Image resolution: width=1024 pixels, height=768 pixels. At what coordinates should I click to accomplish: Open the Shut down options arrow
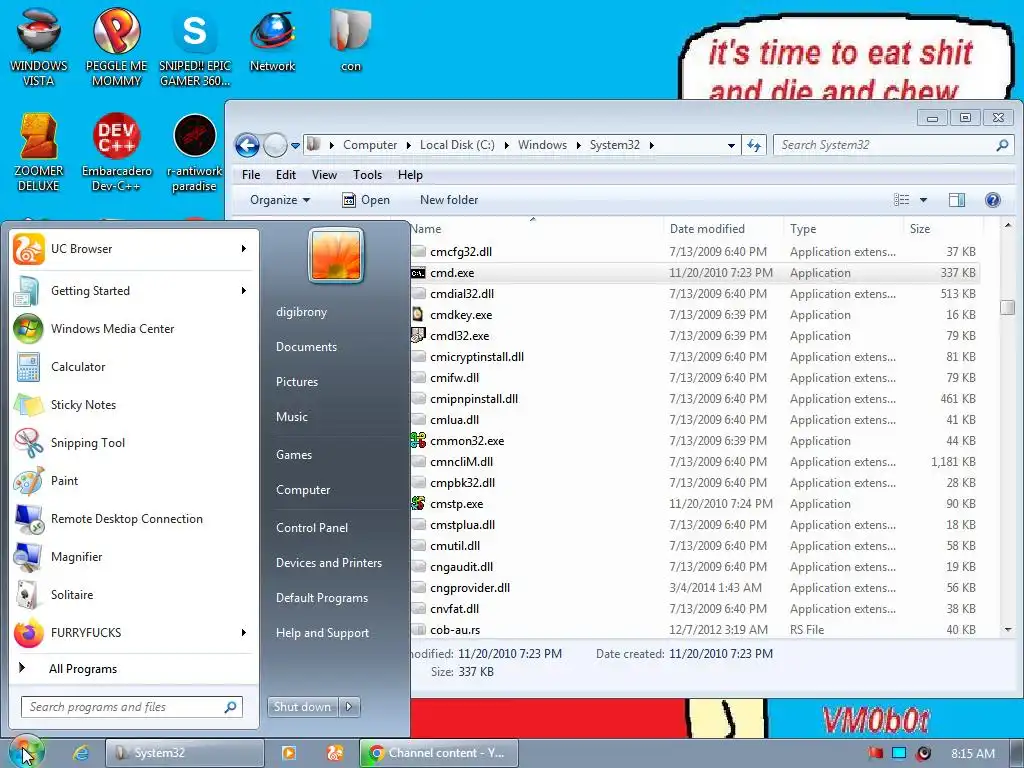coord(349,707)
